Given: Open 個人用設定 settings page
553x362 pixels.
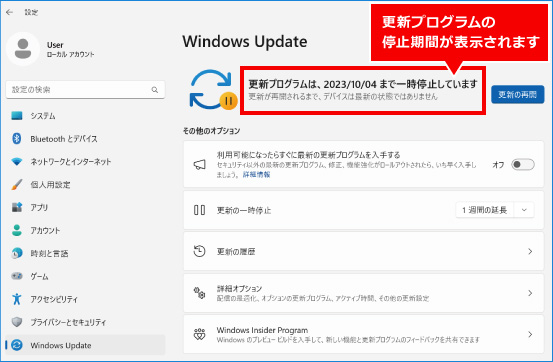Looking at the screenshot, I should tap(85, 185).
